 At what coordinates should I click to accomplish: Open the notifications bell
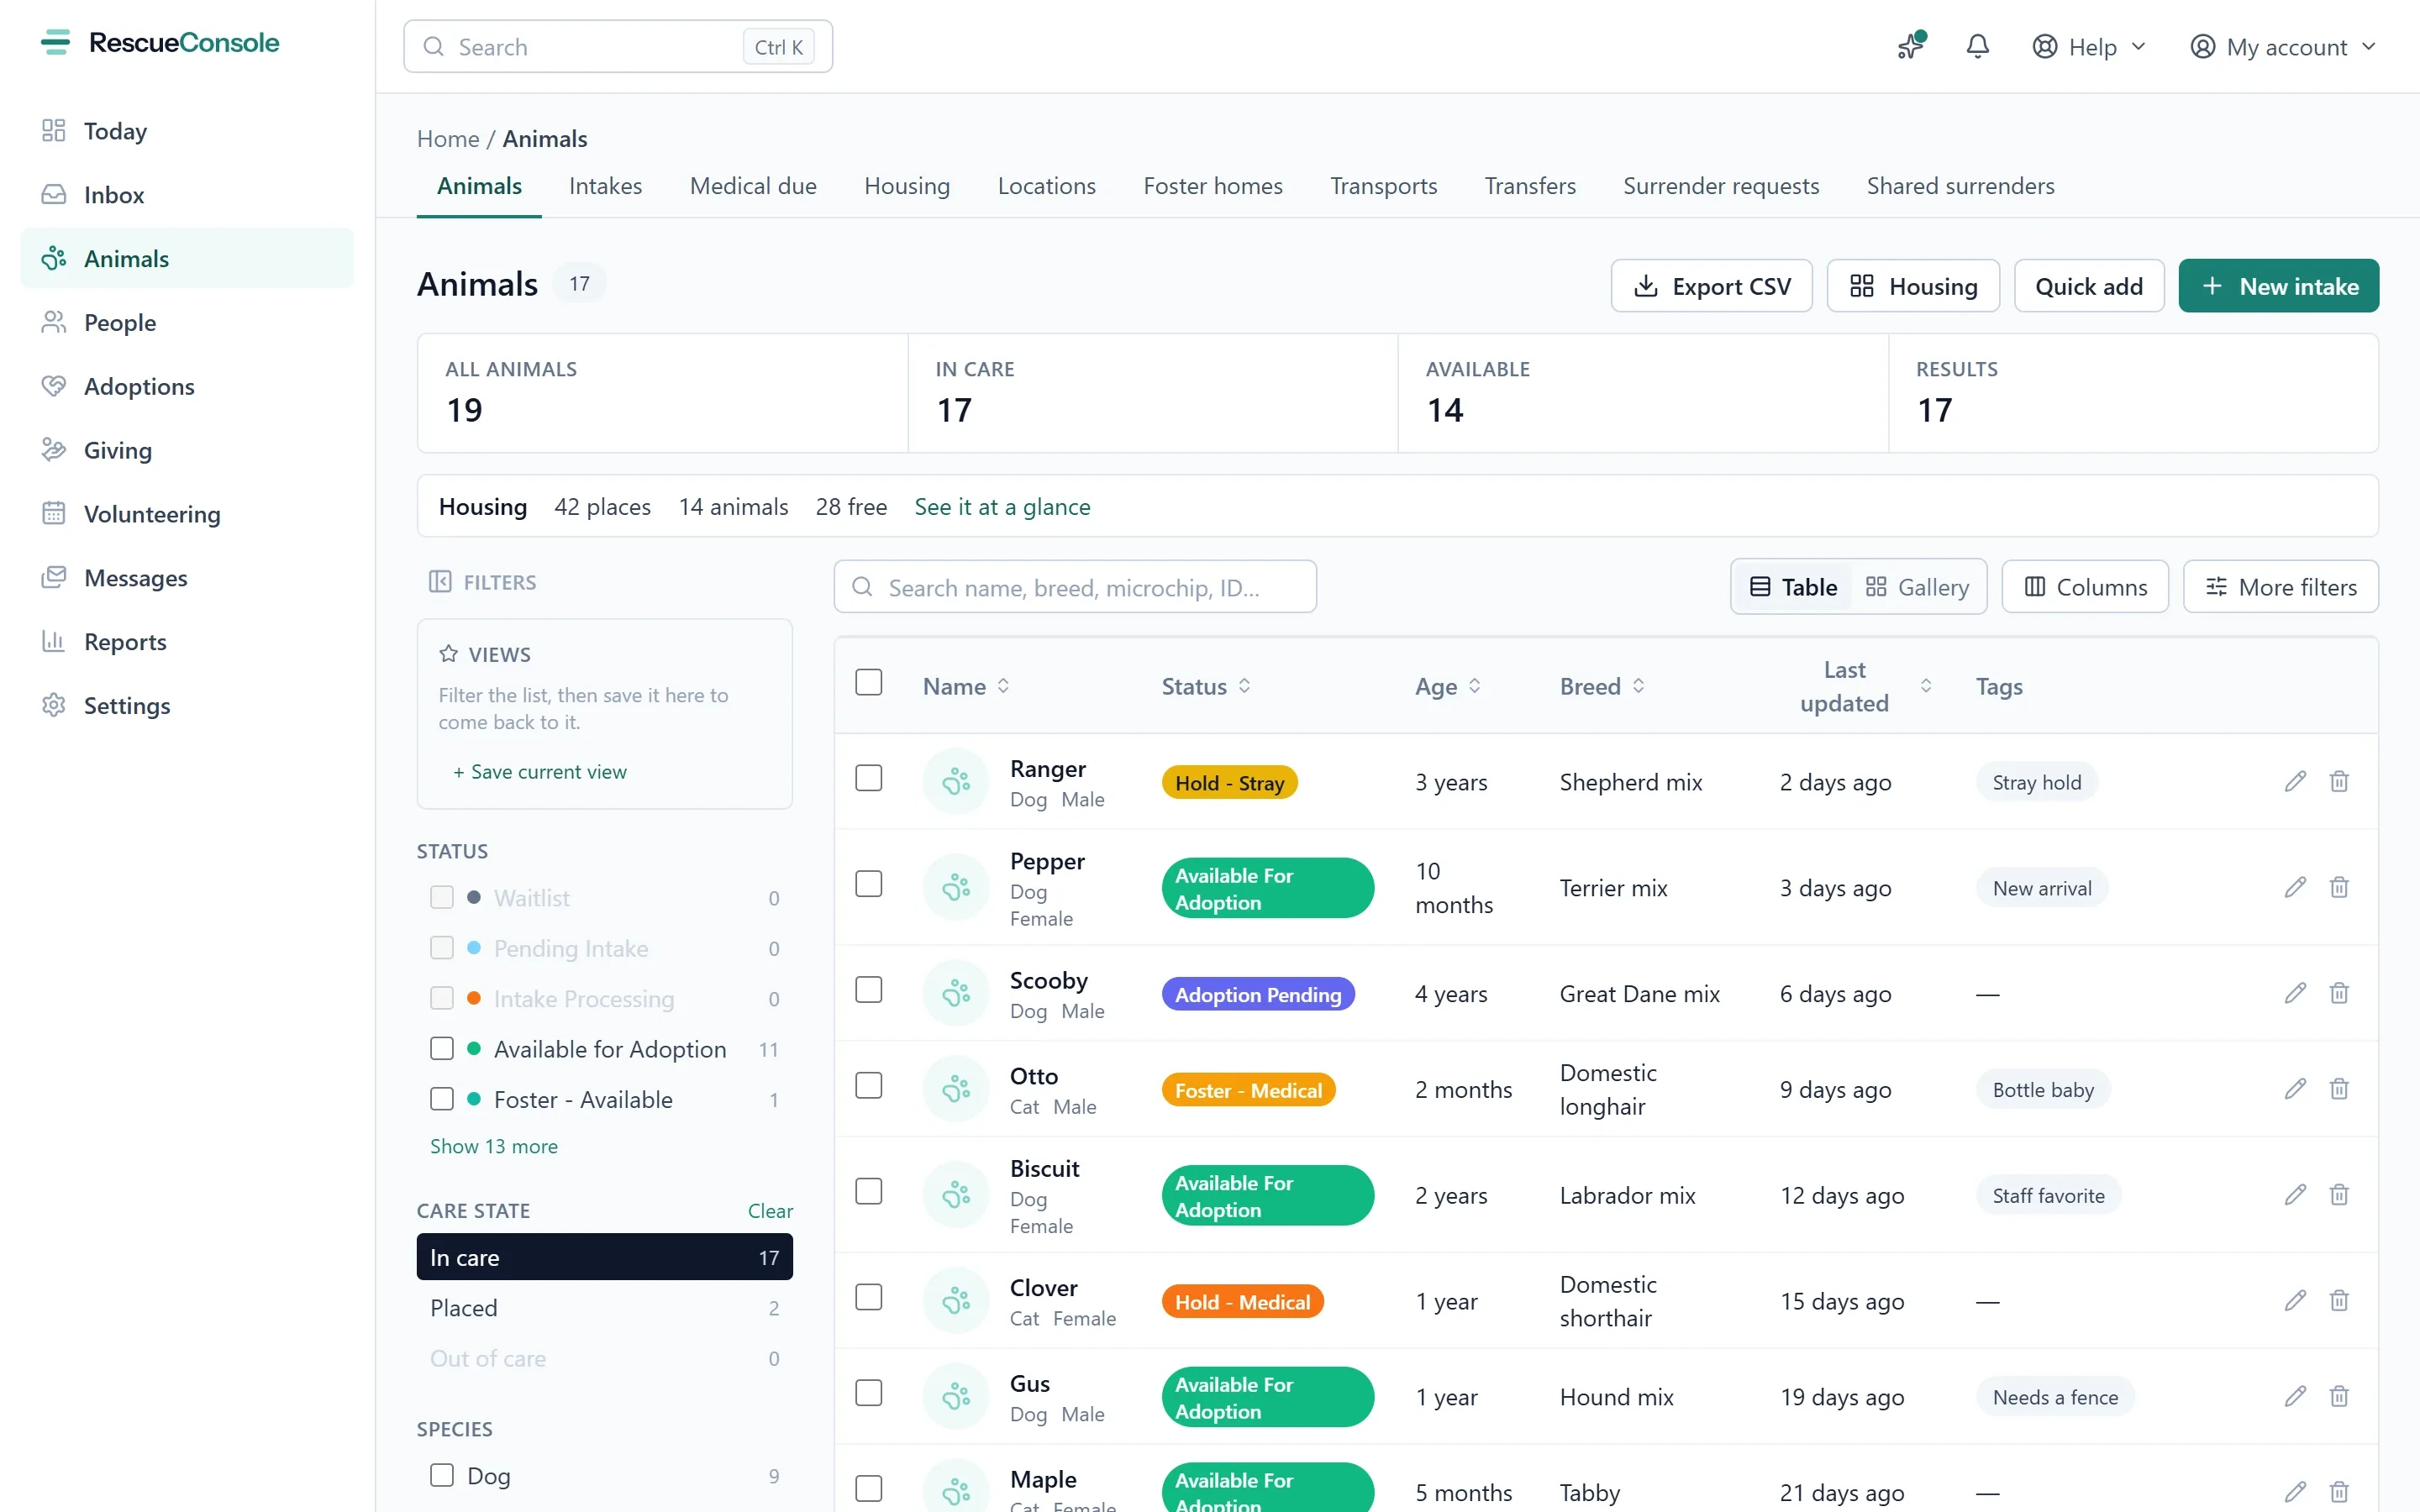[x=1977, y=47]
